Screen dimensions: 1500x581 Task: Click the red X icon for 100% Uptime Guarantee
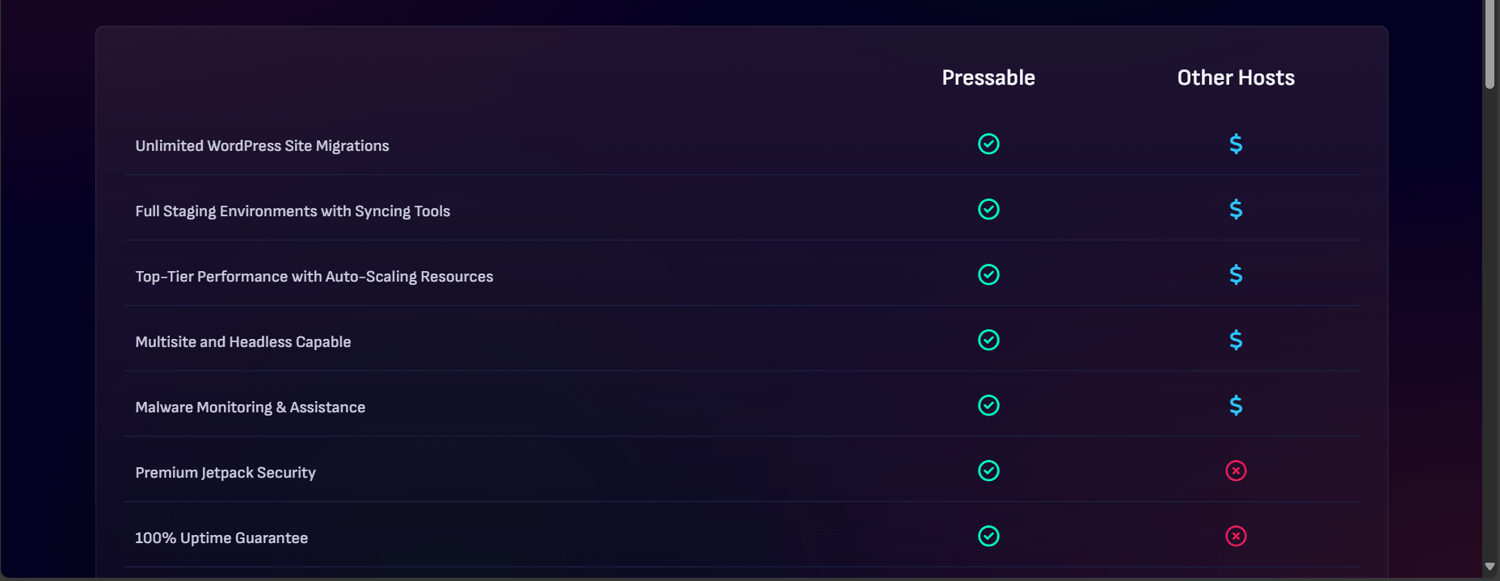click(1236, 536)
